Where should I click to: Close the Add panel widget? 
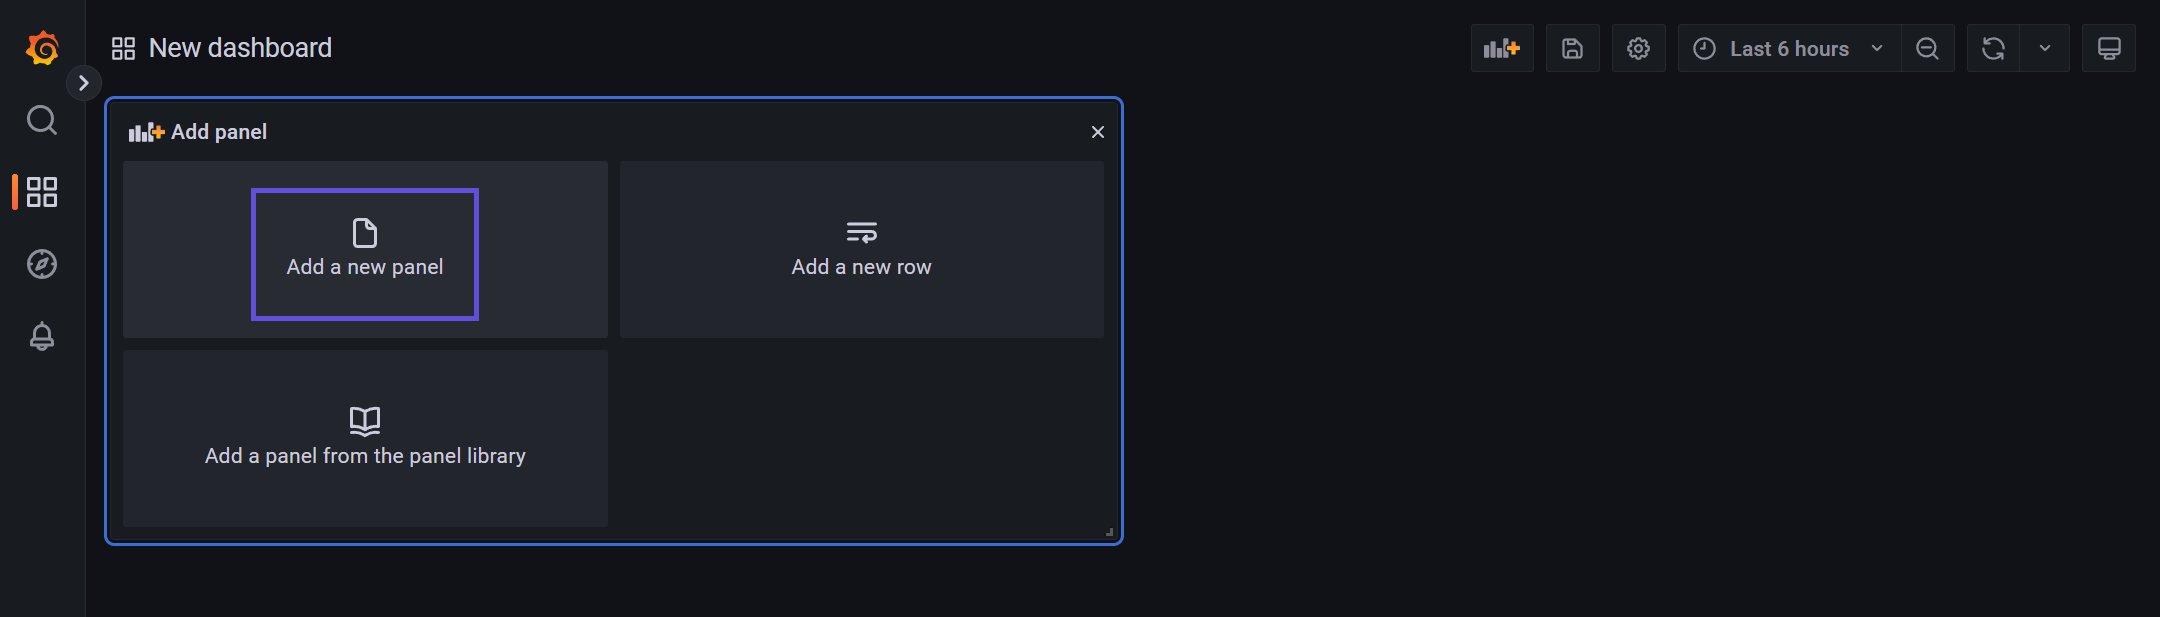coord(1097,131)
